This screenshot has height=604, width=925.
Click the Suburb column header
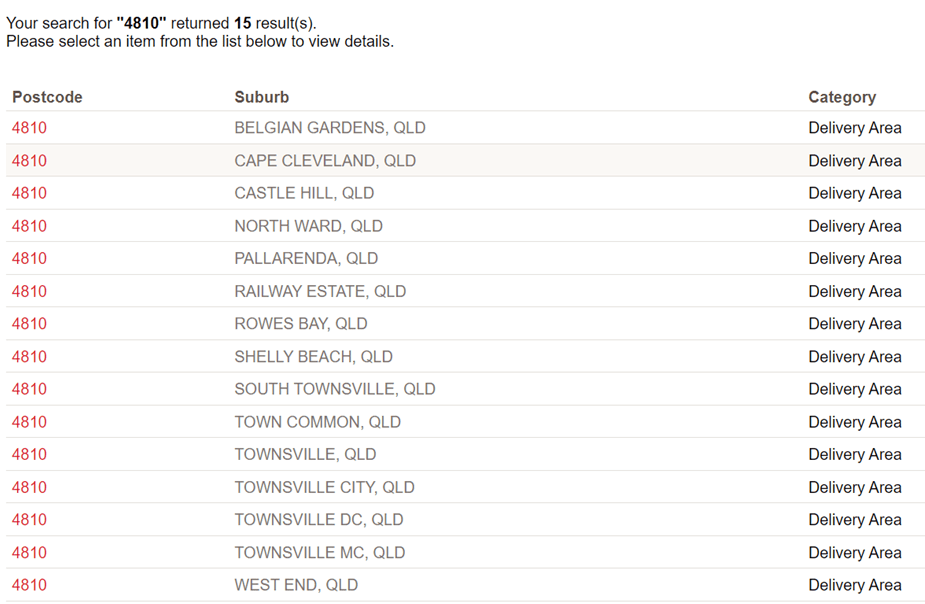(x=261, y=97)
